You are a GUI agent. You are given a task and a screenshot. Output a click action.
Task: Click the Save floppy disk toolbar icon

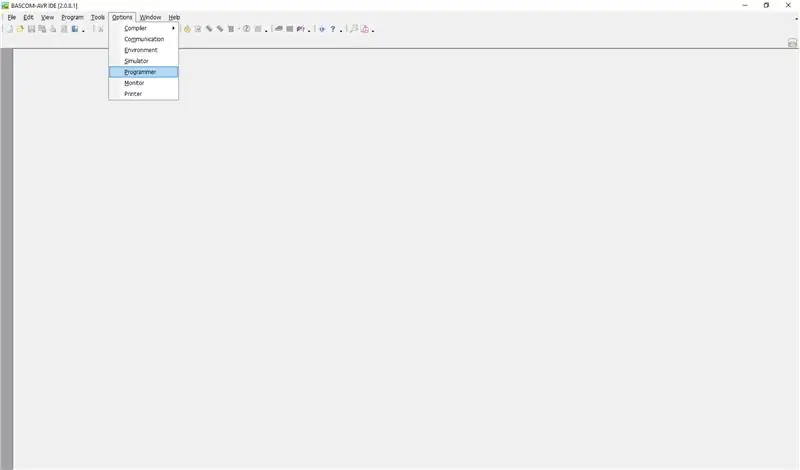(31, 29)
